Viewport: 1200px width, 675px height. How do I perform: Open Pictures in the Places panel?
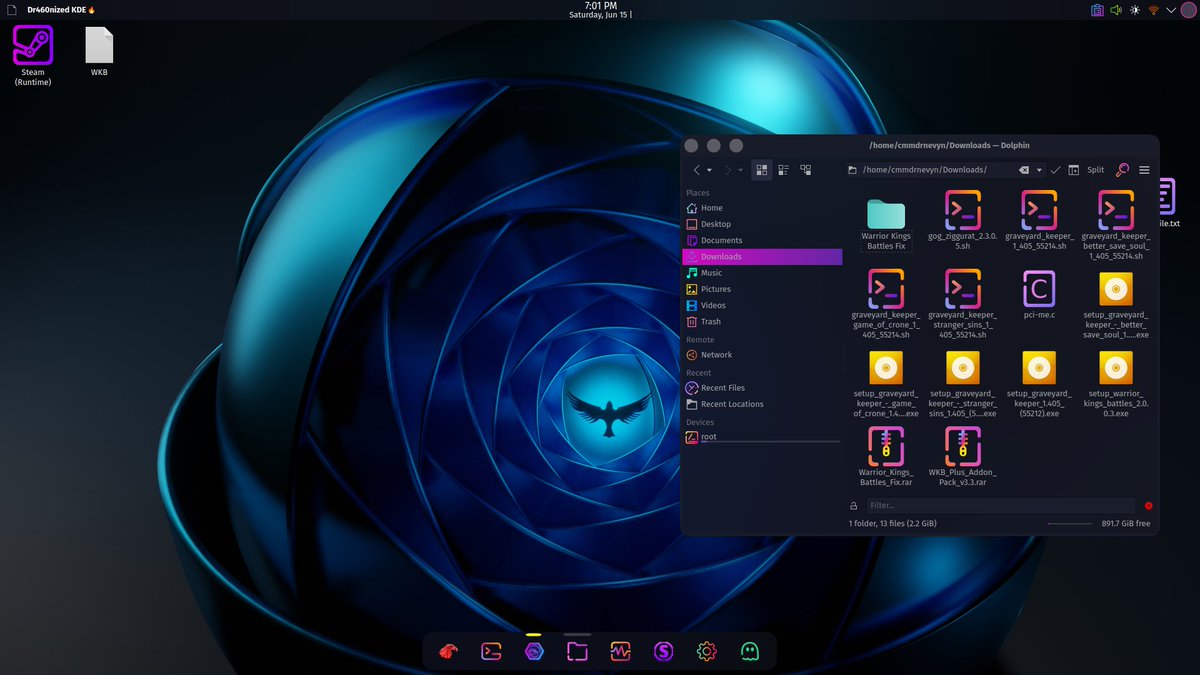pos(762,289)
